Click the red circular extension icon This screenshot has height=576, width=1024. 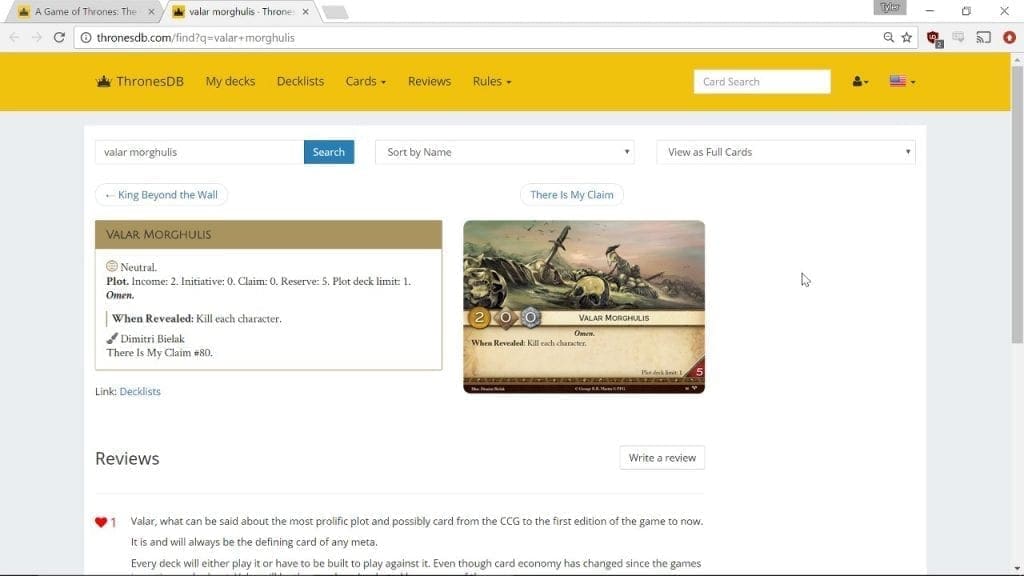click(1010, 38)
